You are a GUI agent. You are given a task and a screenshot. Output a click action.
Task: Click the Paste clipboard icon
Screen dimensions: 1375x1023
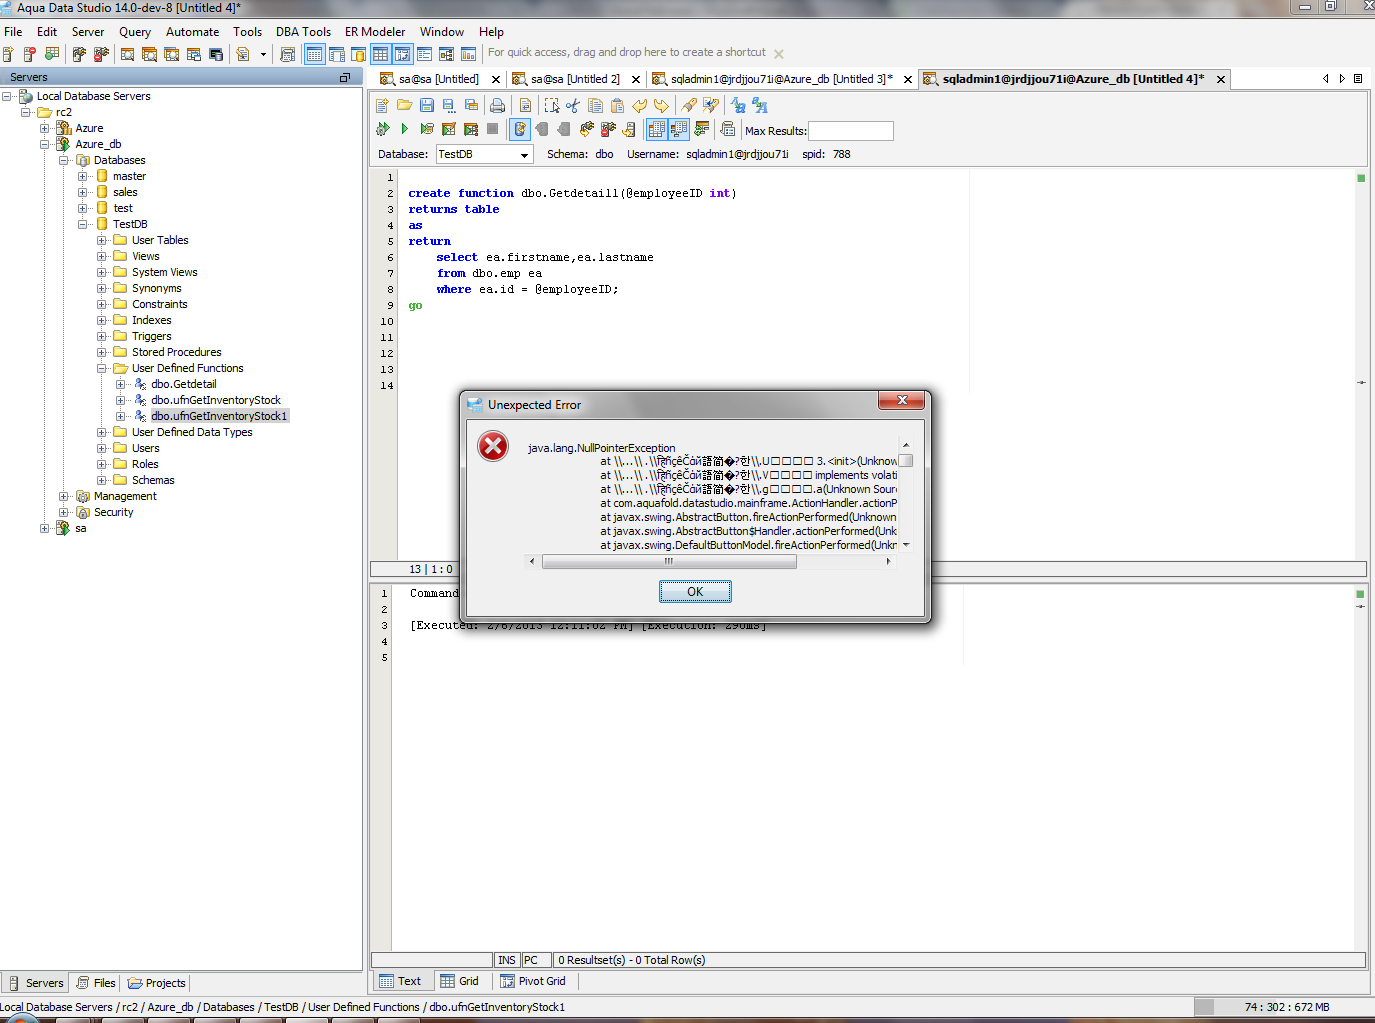tap(617, 105)
